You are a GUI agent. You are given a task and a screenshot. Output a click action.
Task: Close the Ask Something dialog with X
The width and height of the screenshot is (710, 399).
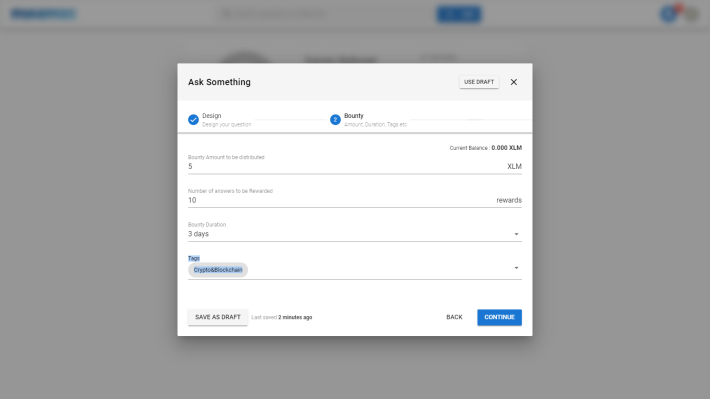click(513, 82)
